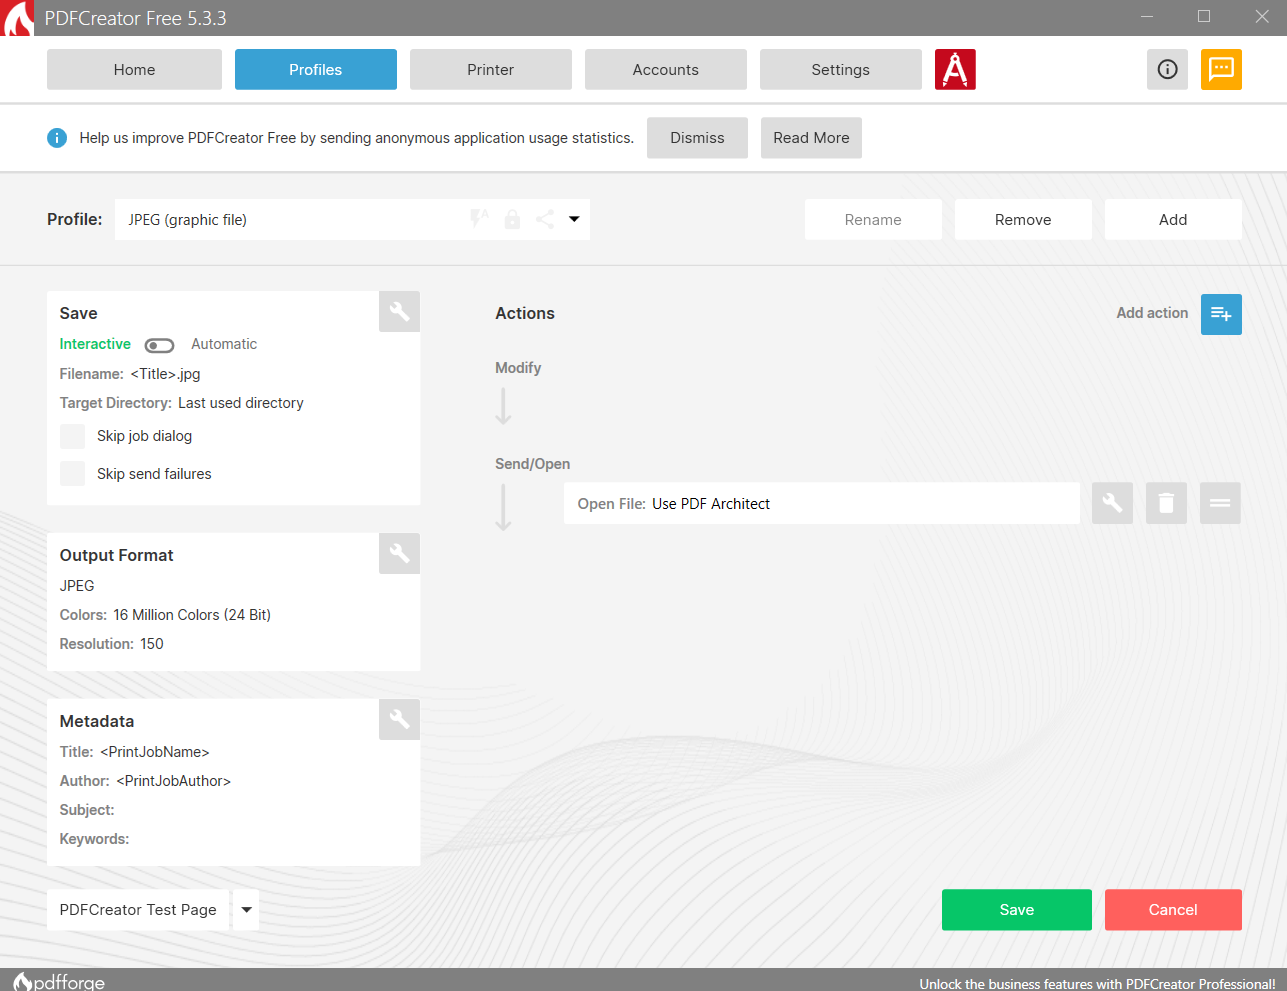This screenshot has height=991, width=1287.
Task: Edit Output Format via its wrench icon
Action: (398, 553)
